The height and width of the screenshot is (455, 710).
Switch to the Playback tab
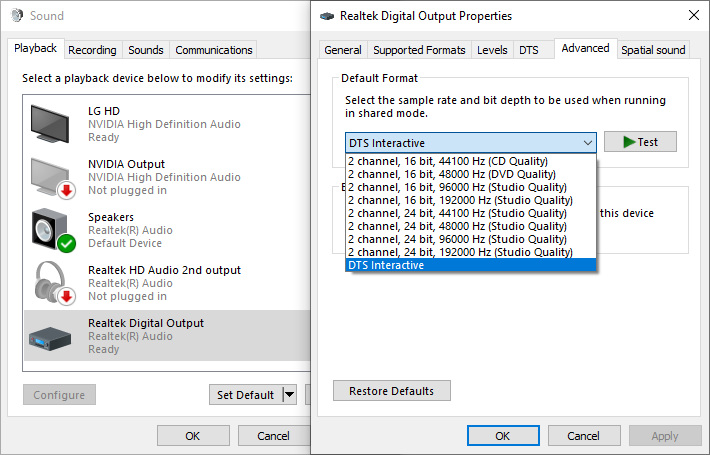coord(35,48)
